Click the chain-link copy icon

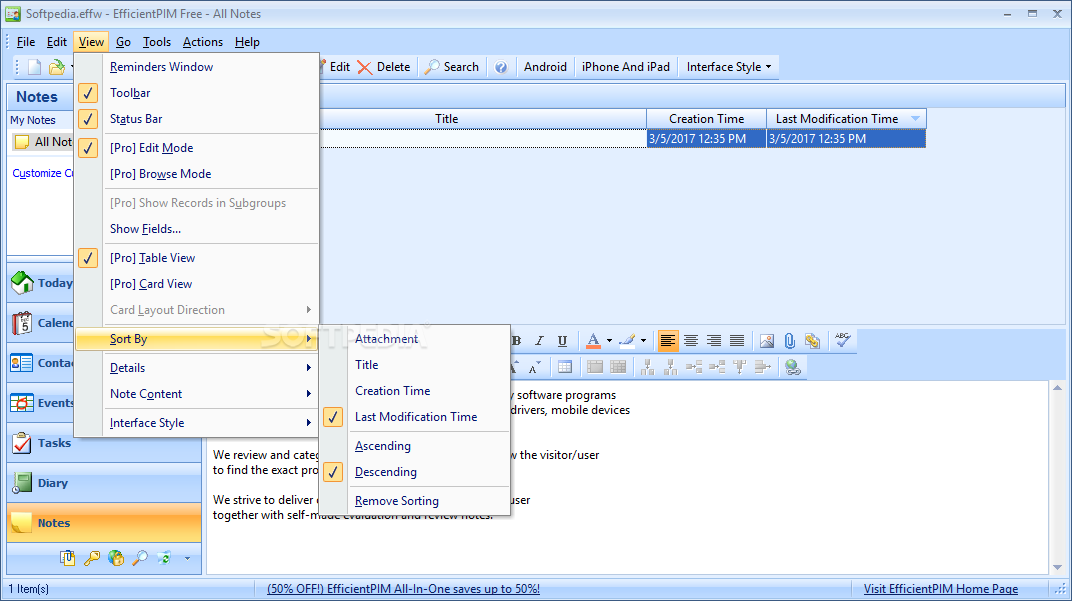812,340
